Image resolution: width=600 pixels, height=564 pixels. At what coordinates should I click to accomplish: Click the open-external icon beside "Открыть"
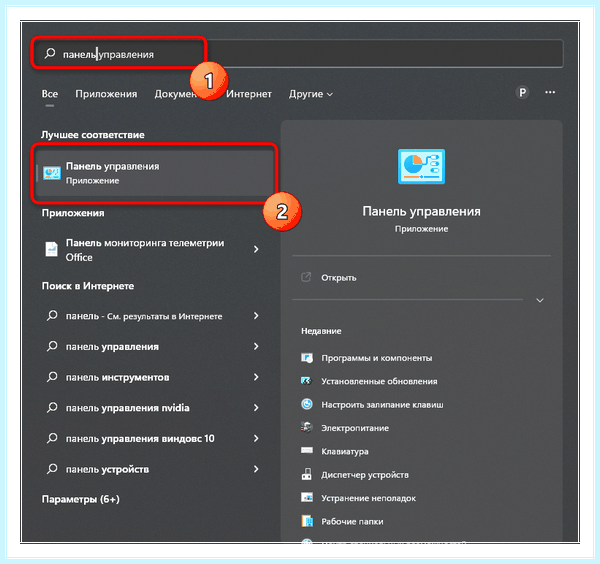click(x=306, y=277)
